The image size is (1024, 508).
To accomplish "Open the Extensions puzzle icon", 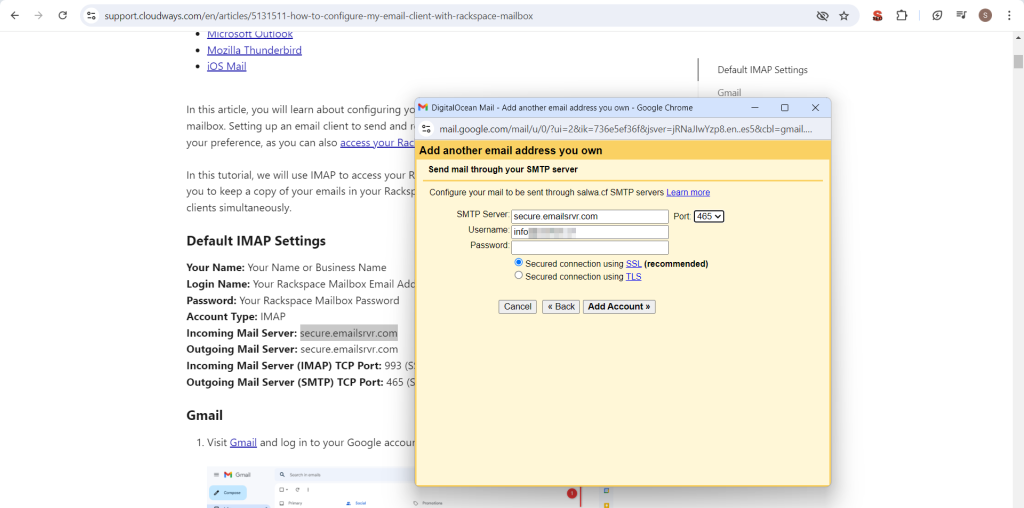I will (901, 16).
